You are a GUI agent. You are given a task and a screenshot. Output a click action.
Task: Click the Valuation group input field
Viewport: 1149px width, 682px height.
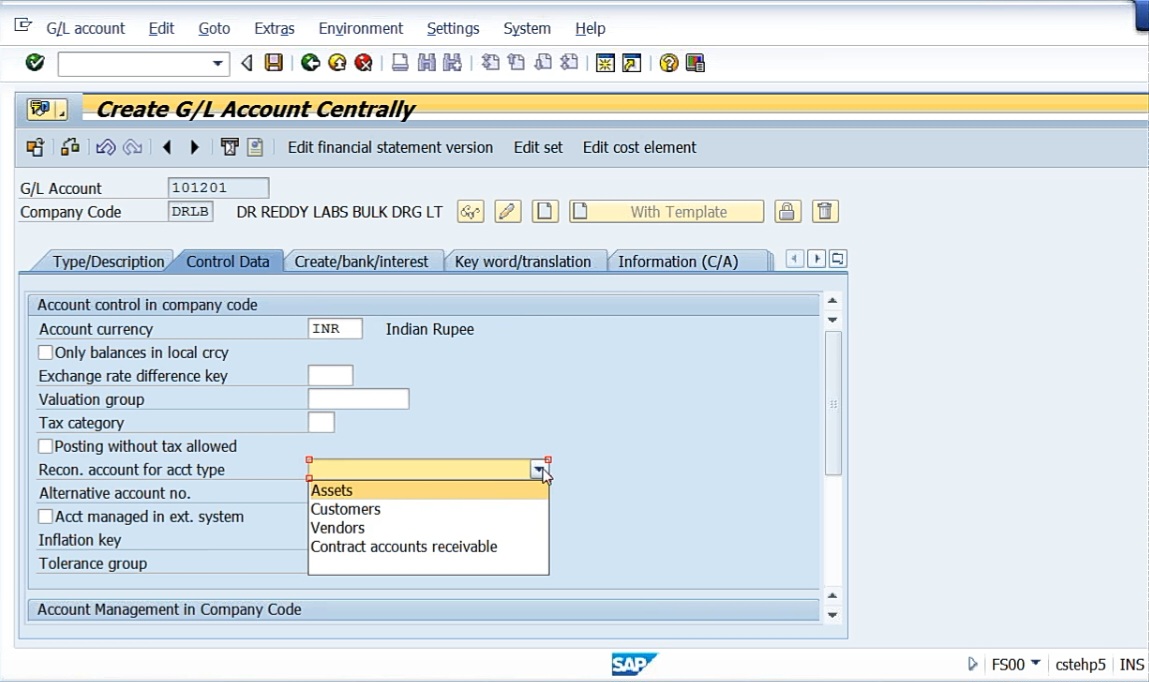[x=358, y=399]
